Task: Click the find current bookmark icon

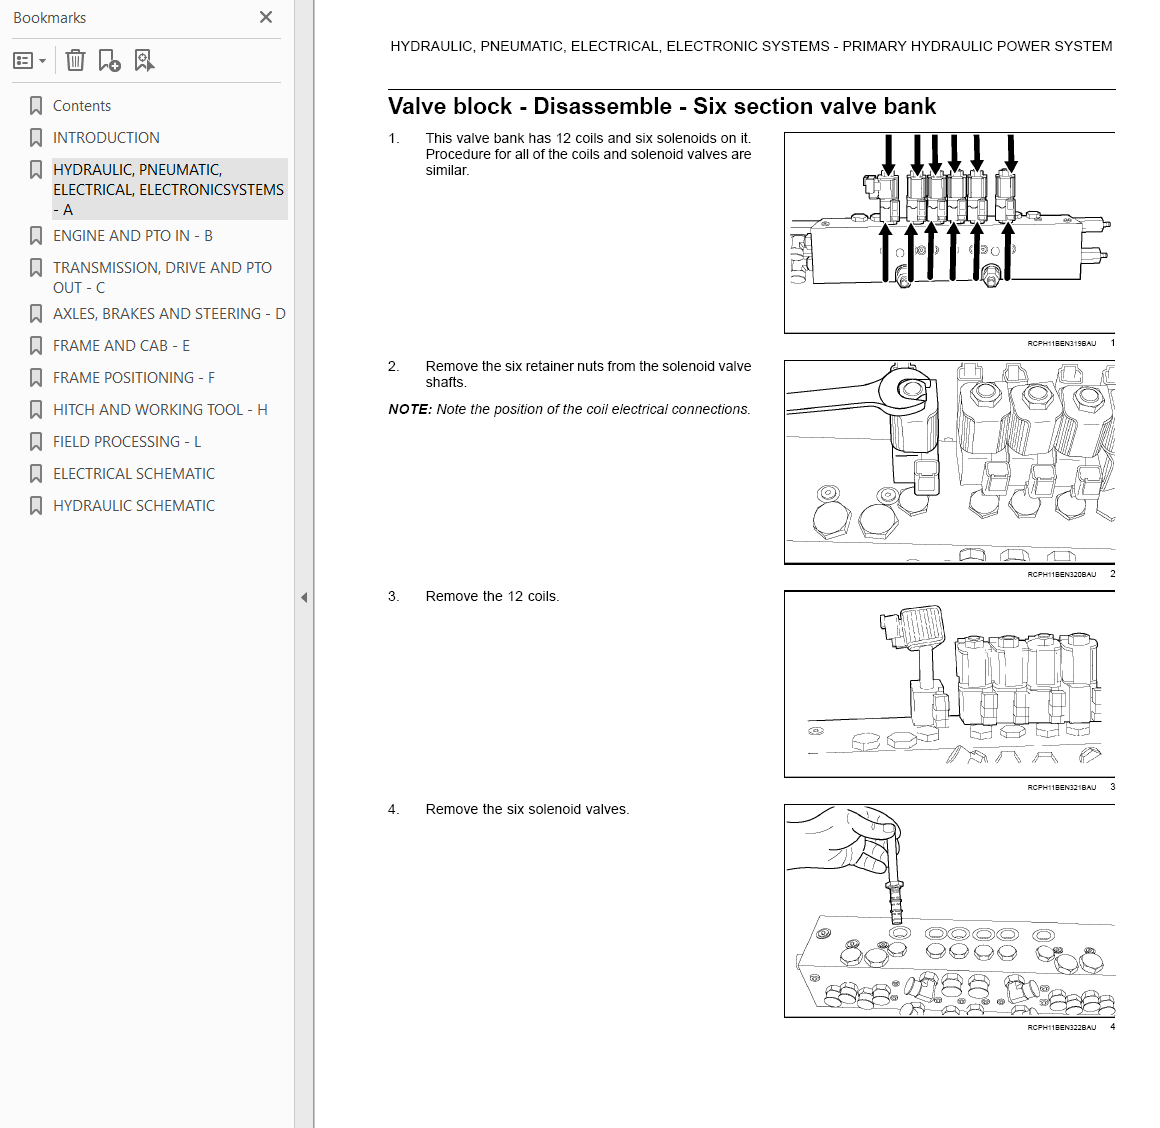Action: [144, 61]
